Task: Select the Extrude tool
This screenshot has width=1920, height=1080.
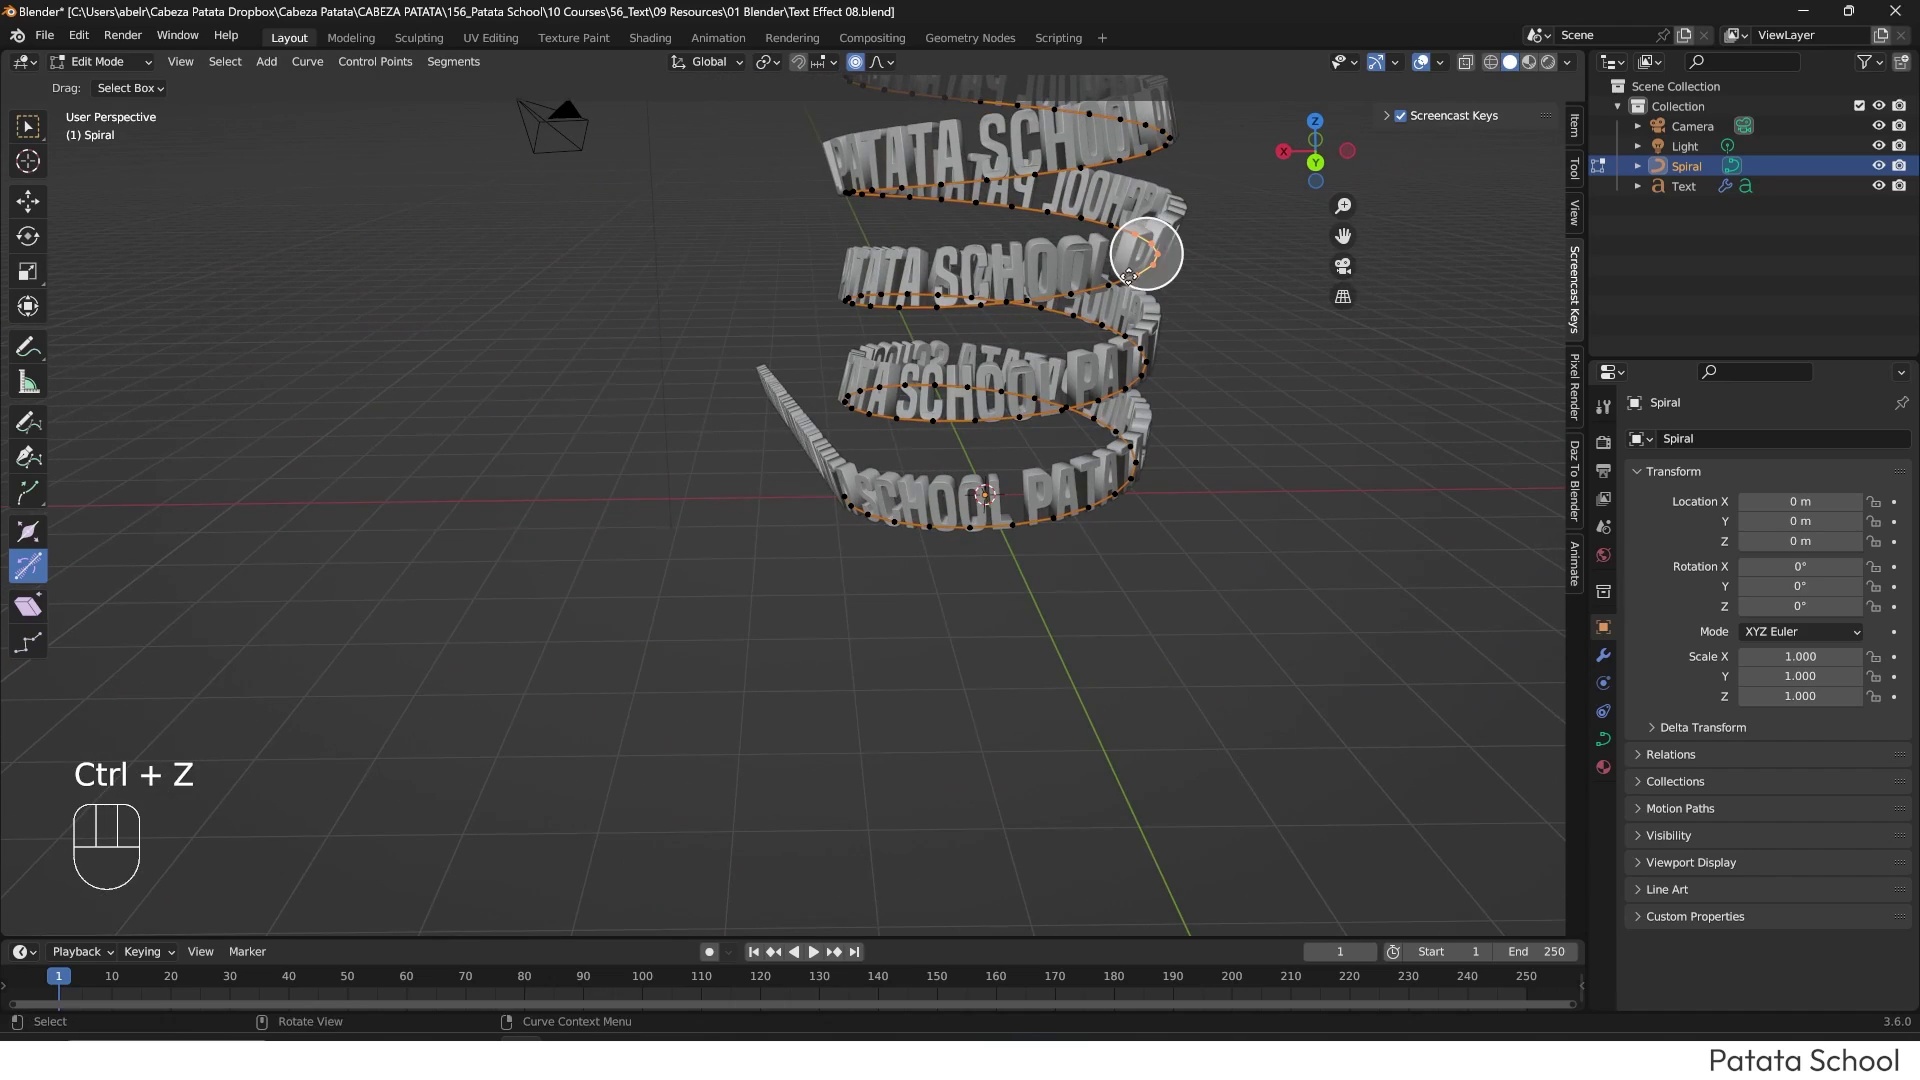Action: click(x=28, y=492)
